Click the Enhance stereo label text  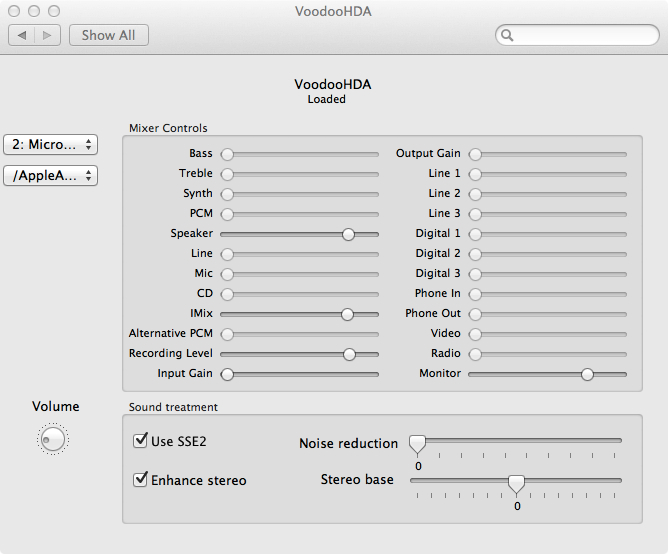coord(199,481)
